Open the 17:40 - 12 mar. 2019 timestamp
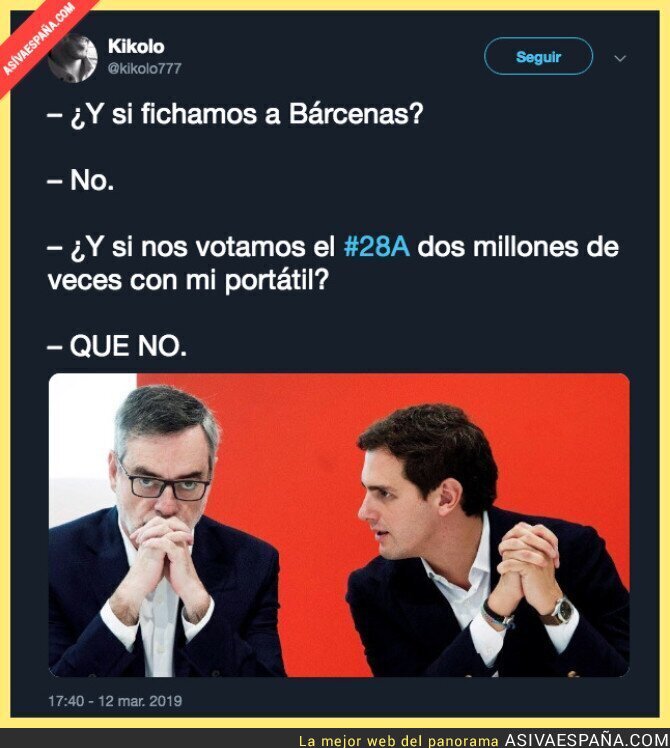 click(x=115, y=701)
